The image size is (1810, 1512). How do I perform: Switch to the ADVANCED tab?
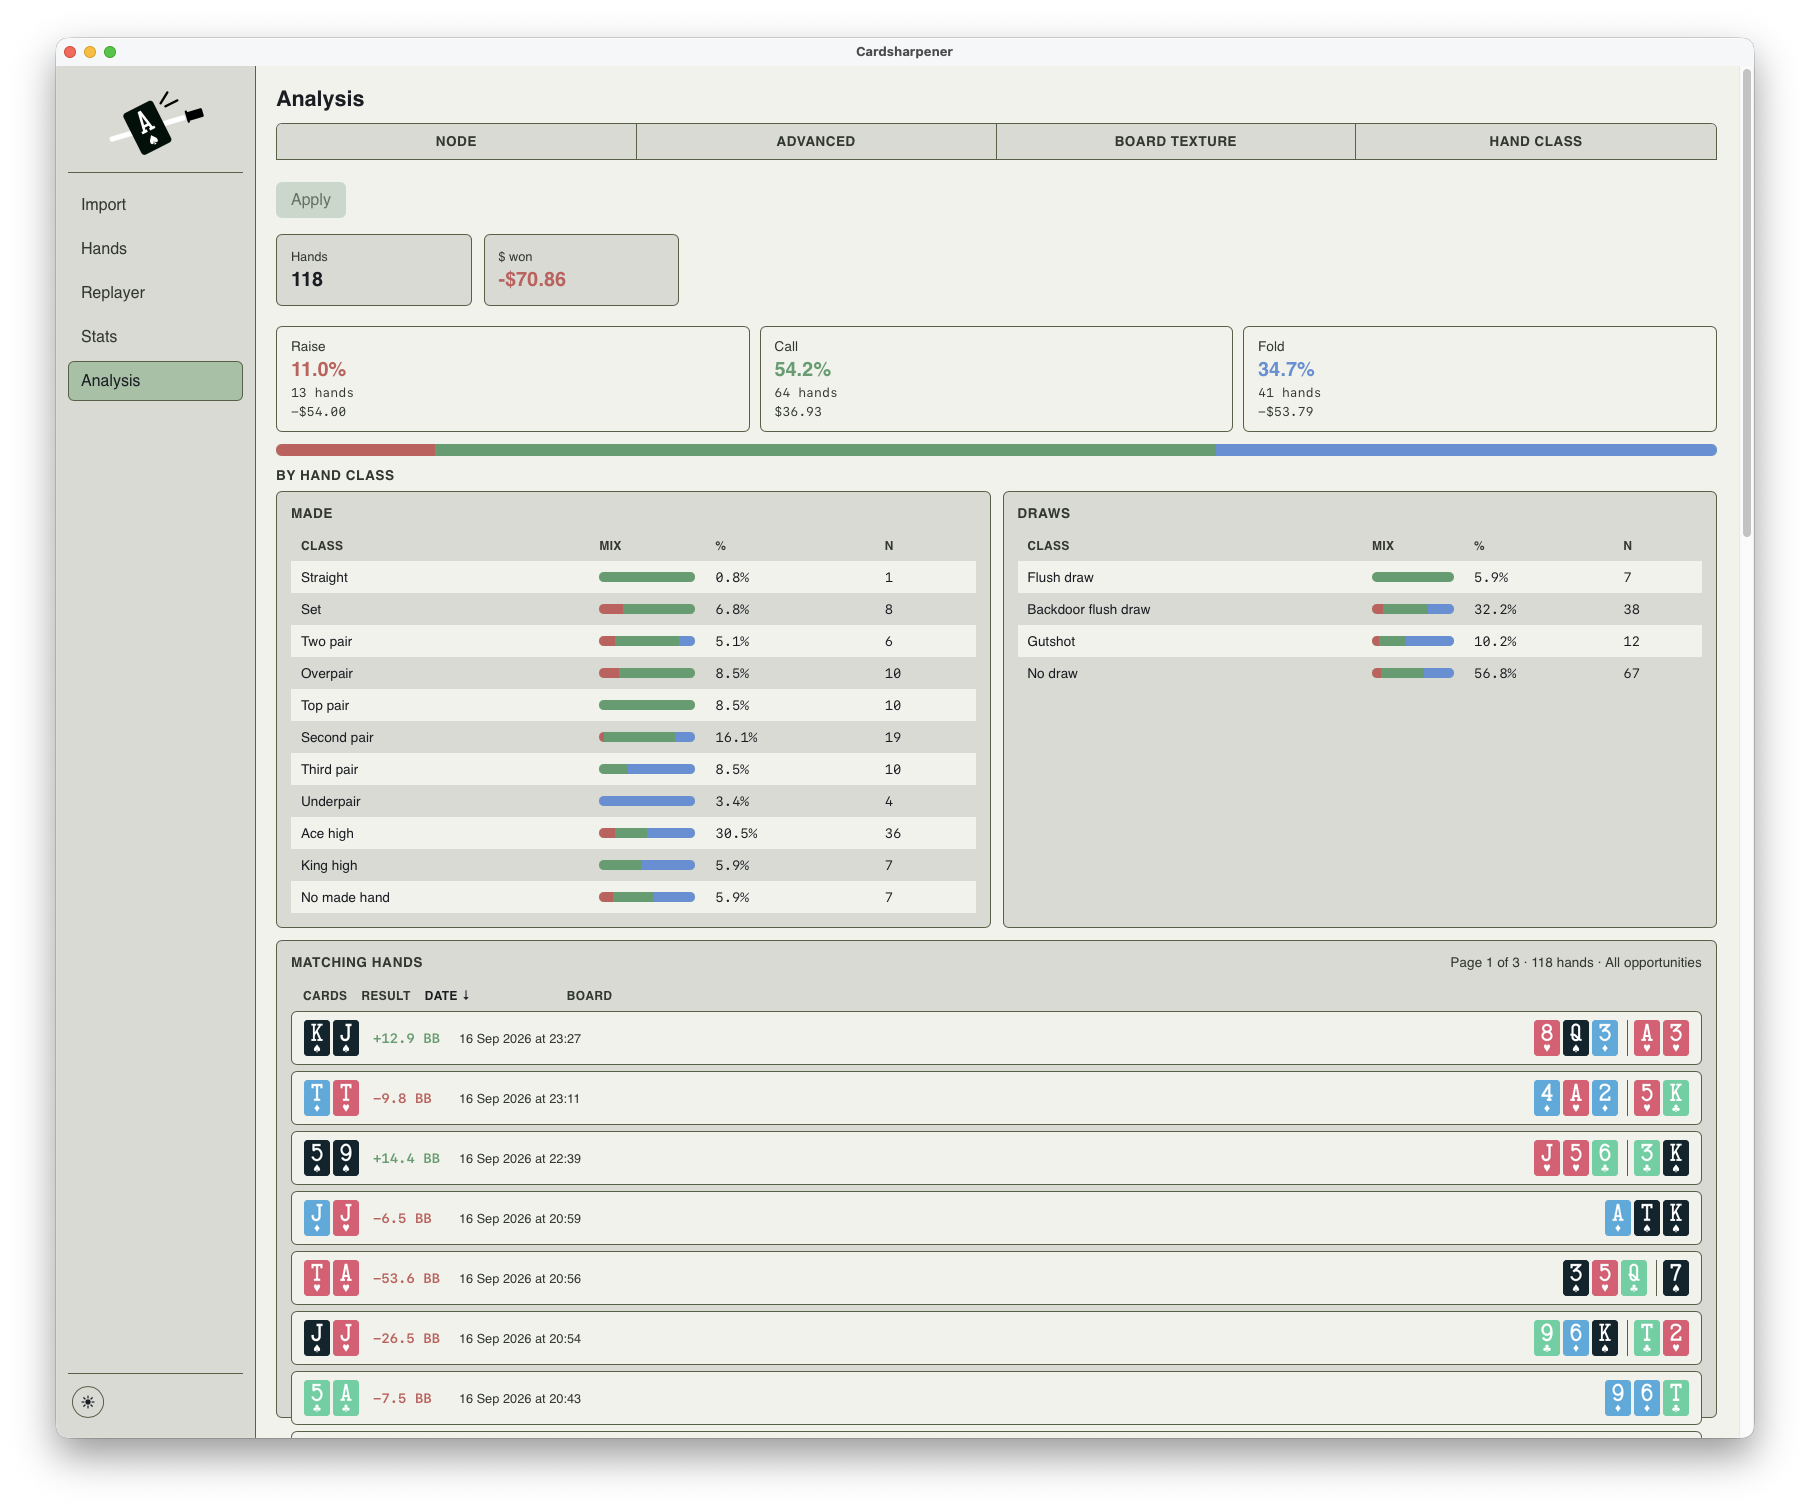816,142
